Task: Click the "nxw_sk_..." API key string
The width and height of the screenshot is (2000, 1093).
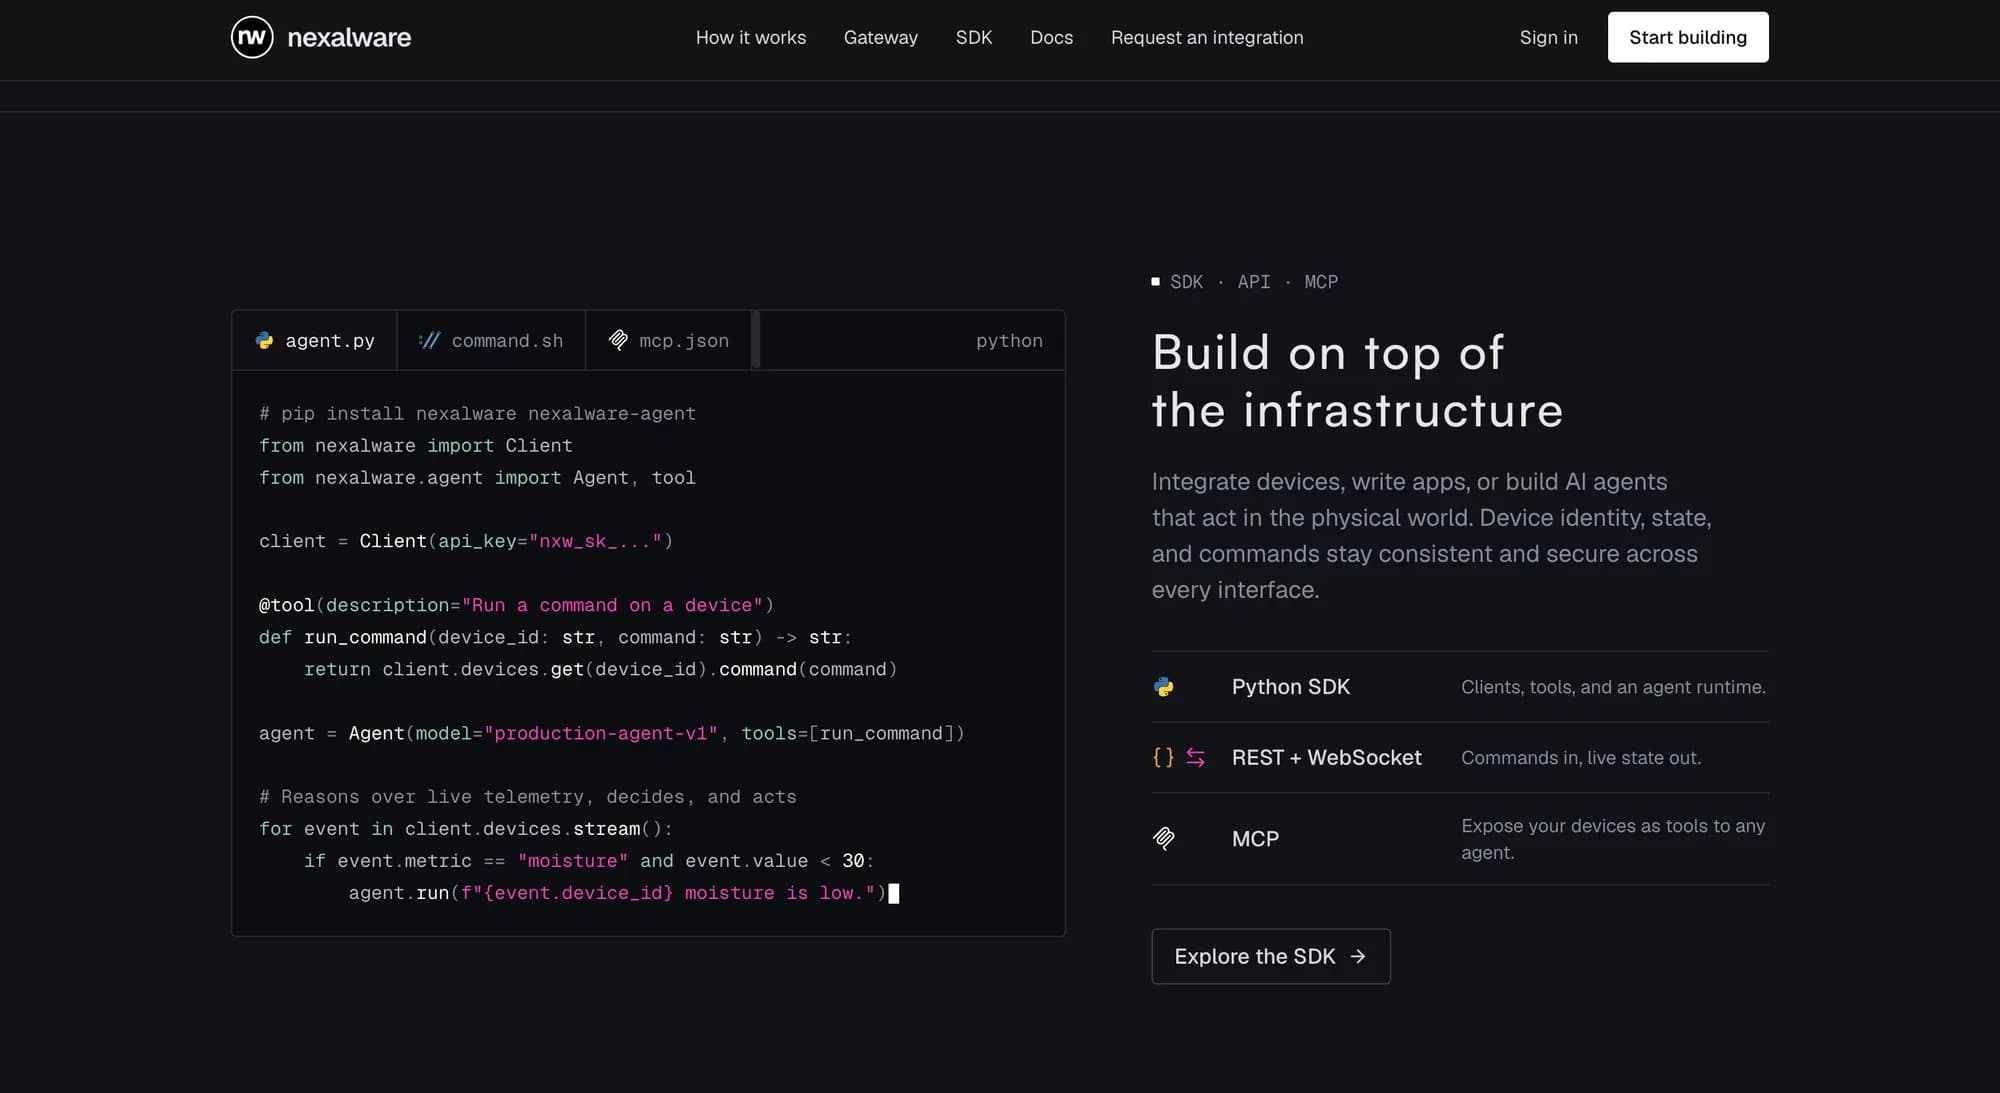Action: (596, 542)
